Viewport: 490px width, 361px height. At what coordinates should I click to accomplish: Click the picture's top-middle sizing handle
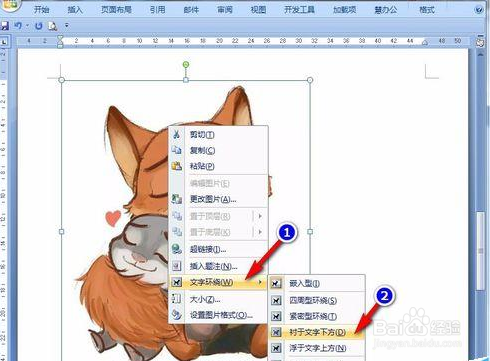coord(186,80)
